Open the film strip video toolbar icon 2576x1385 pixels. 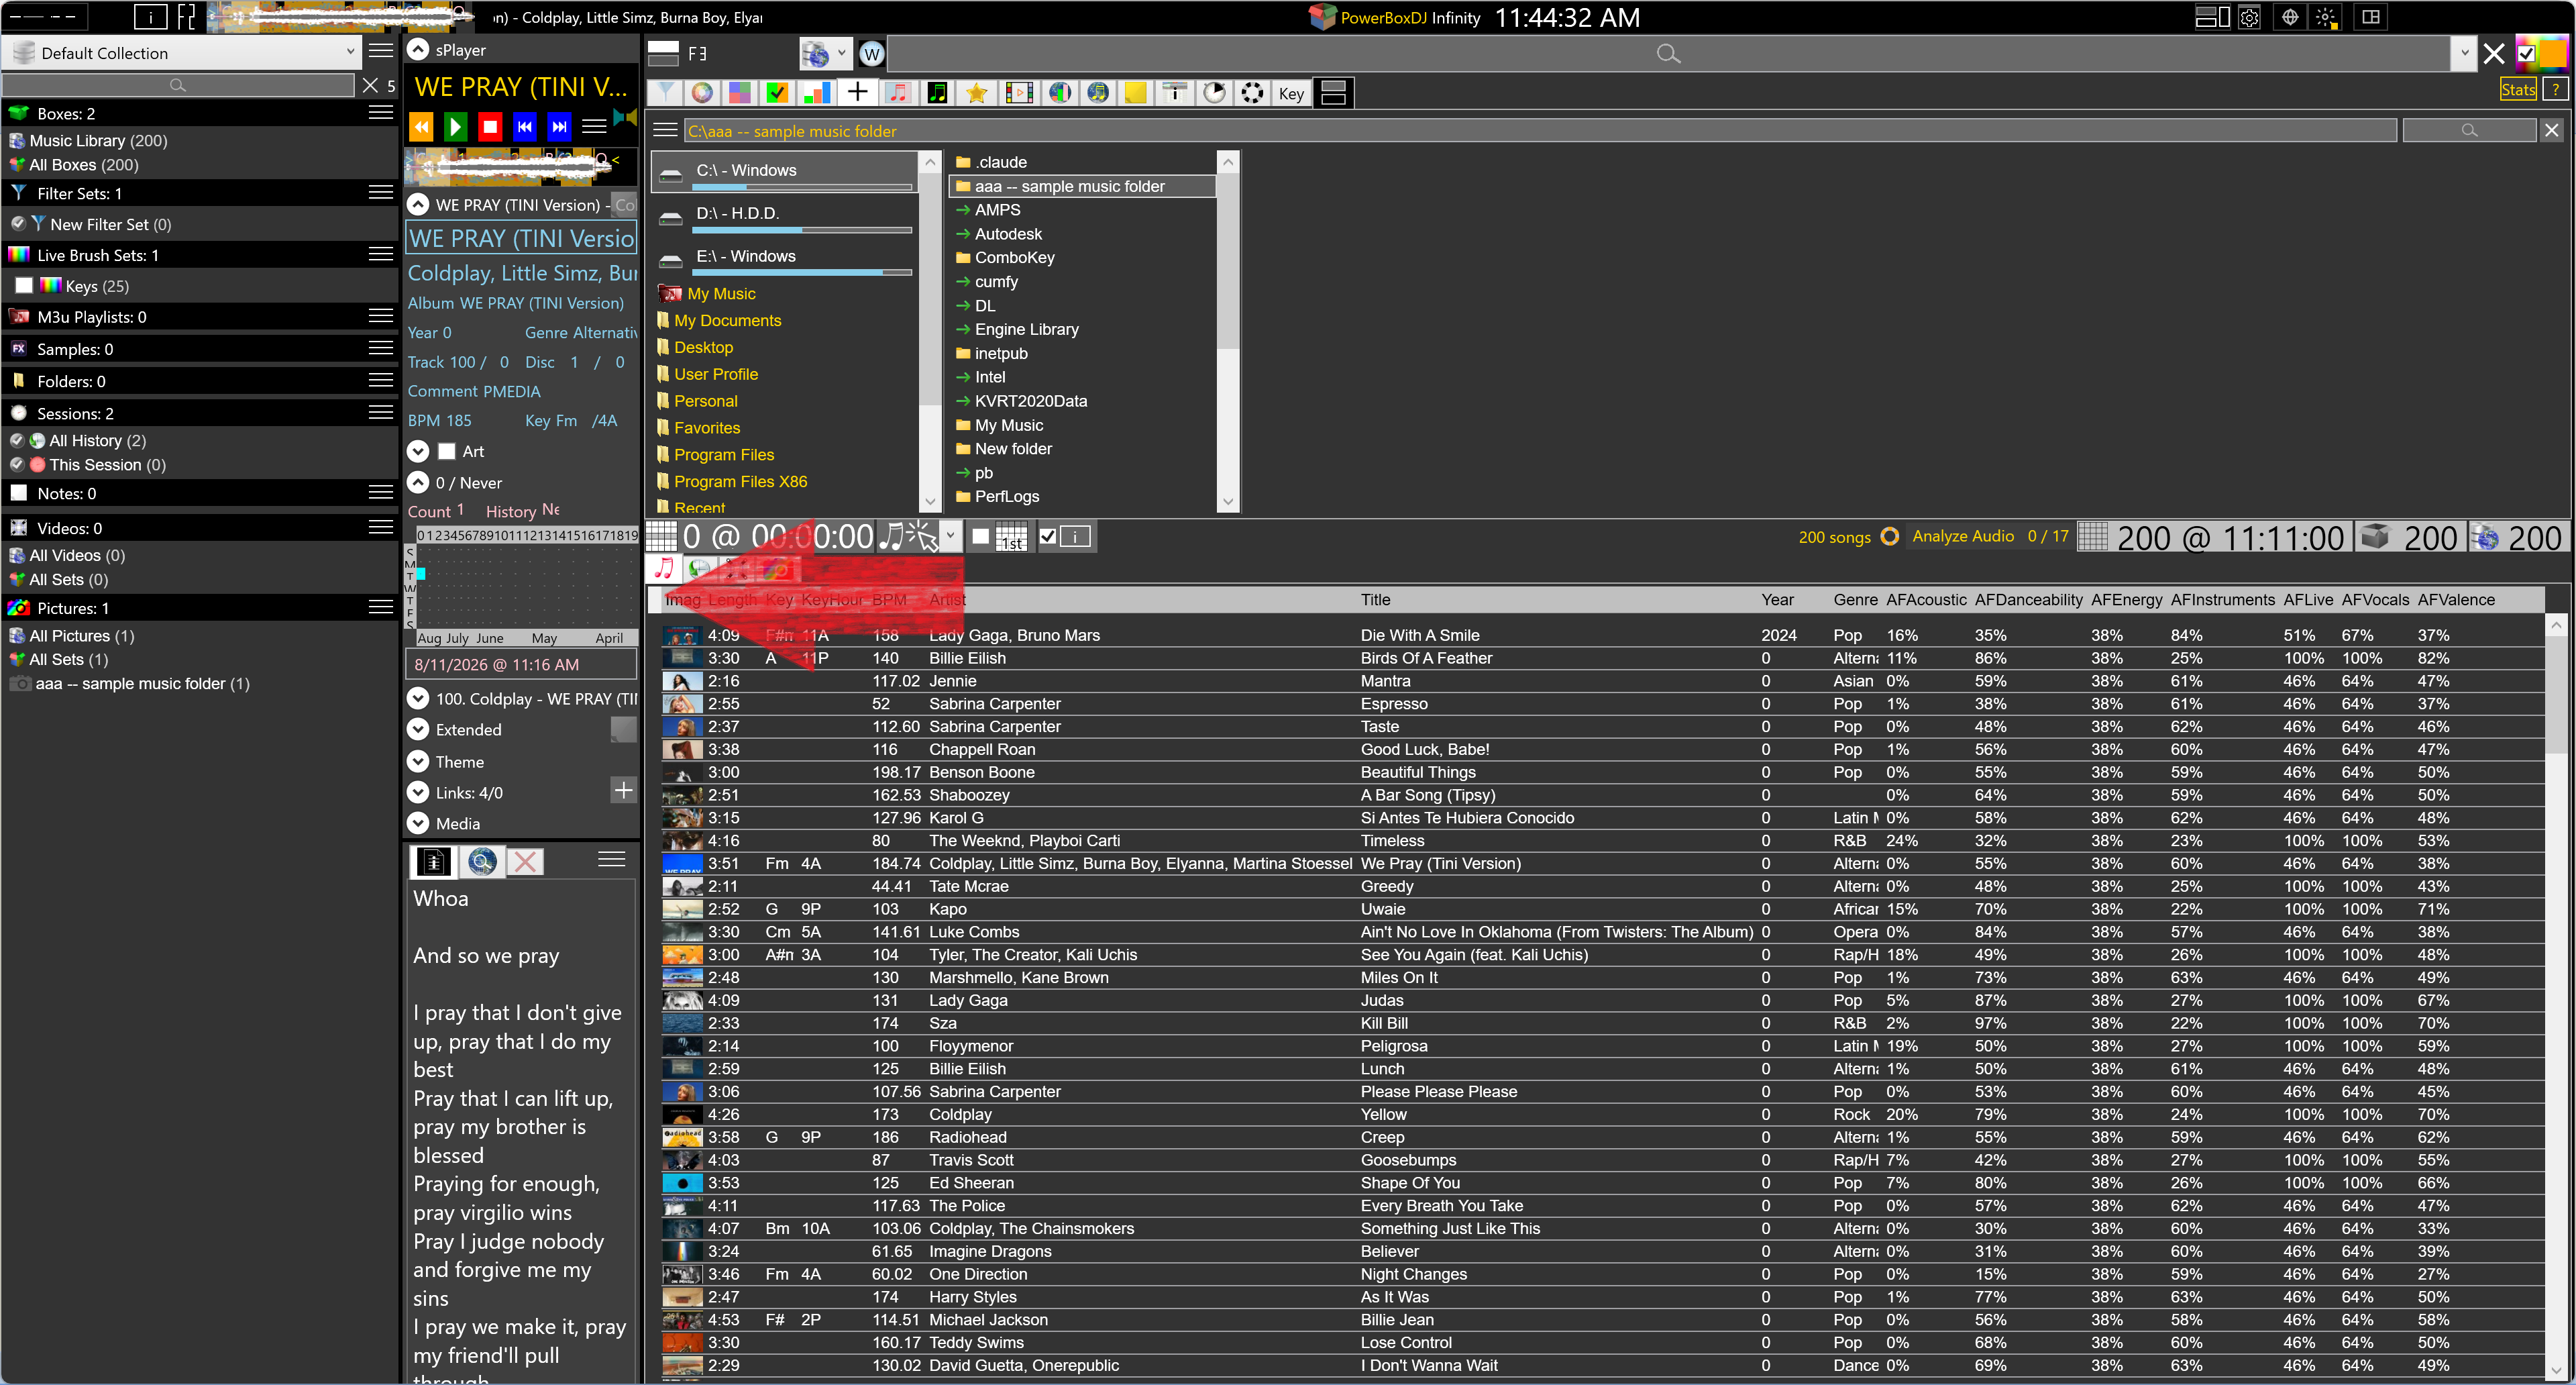(x=1018, y=93)
